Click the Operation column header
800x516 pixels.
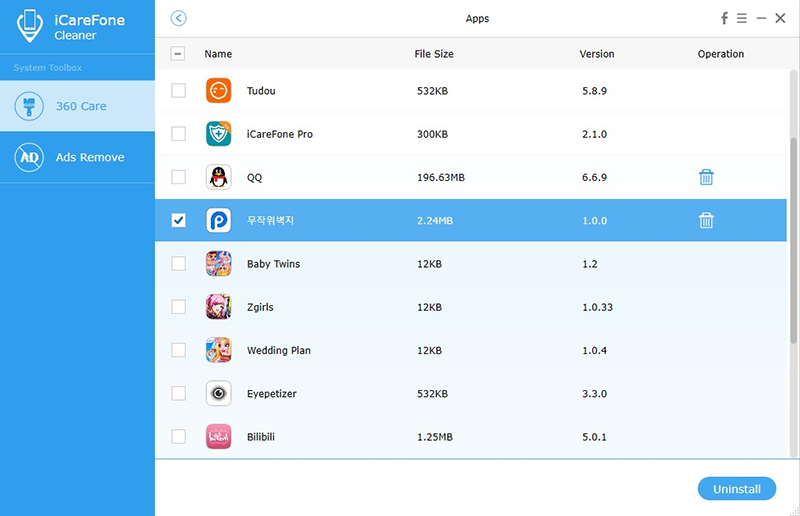(x=721, y=54)
